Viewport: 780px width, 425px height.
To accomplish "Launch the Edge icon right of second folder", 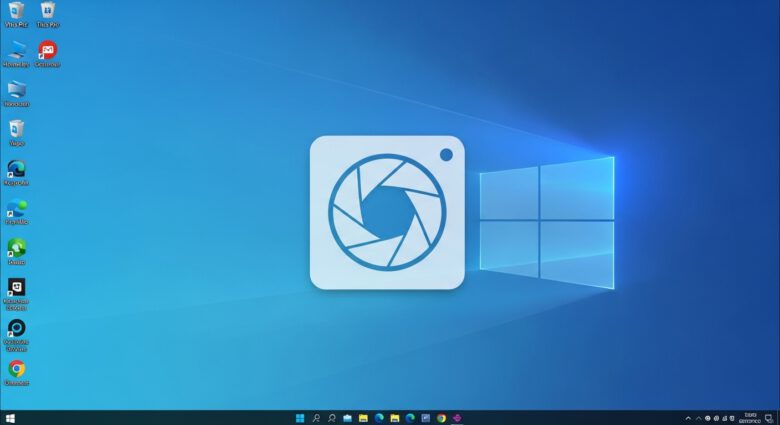I will point(410,418).
